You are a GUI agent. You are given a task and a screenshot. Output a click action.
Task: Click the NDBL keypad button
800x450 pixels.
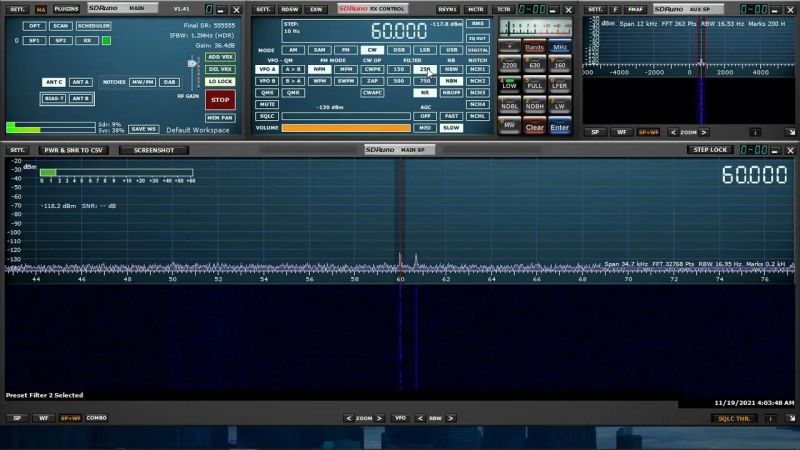pyautogui.click(x=509, y=106)
